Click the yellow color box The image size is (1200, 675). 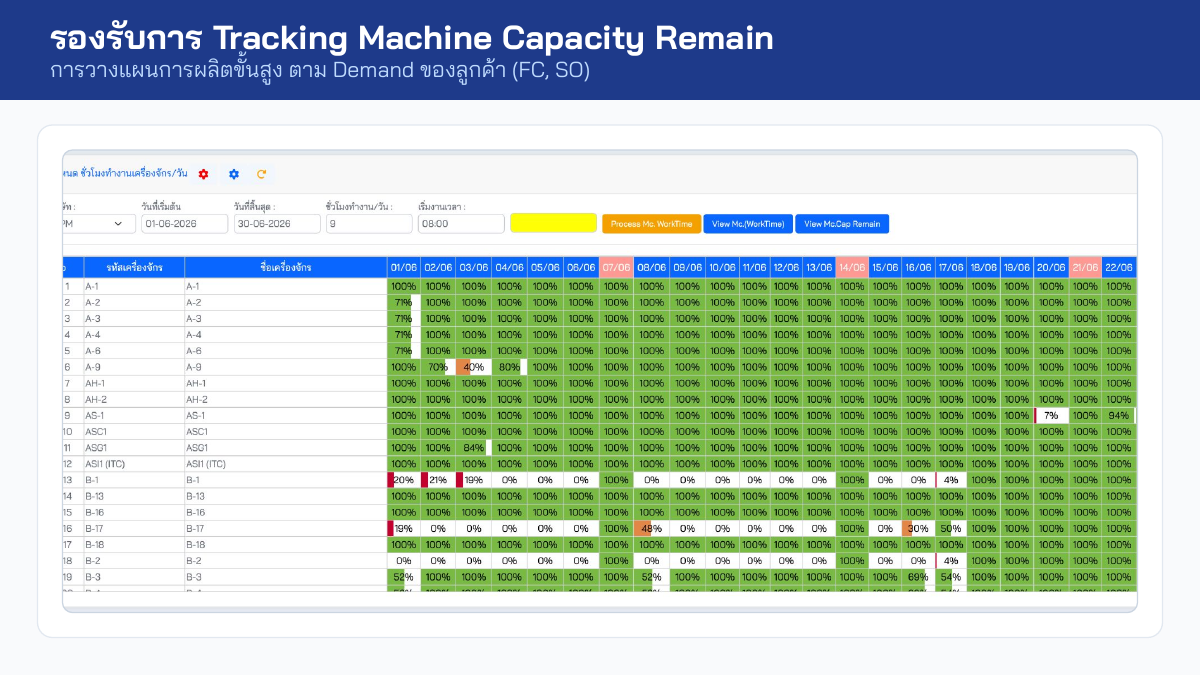553,223
